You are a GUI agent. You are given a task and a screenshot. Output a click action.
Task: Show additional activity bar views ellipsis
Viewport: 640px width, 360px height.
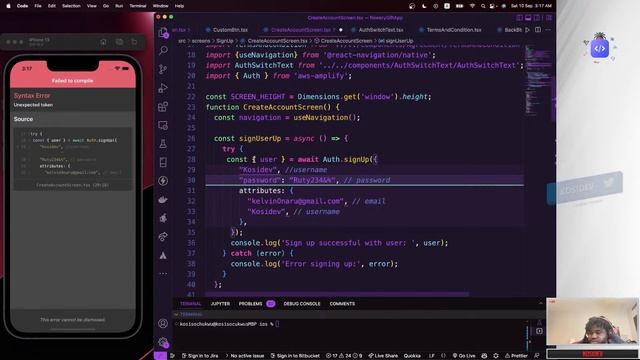point(163,273)
